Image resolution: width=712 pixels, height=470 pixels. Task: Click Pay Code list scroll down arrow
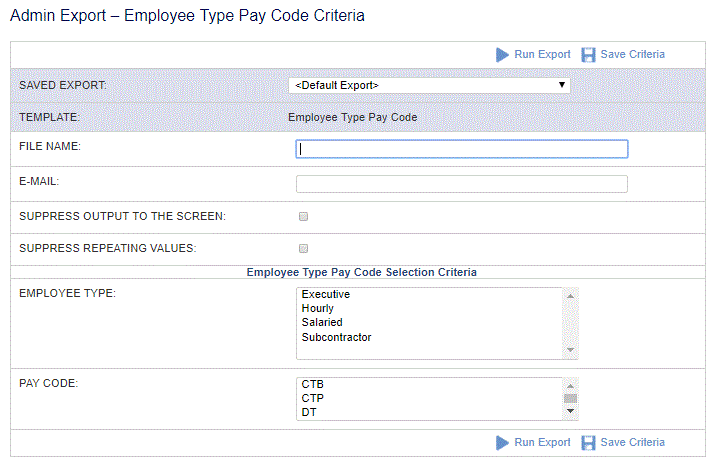[570, 411]
